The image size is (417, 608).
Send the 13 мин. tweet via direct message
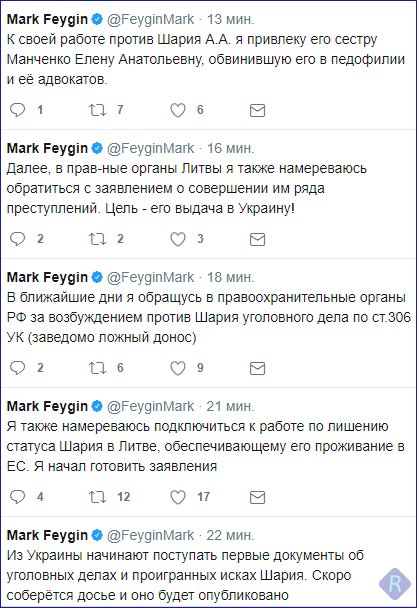(x=257, y=111)
